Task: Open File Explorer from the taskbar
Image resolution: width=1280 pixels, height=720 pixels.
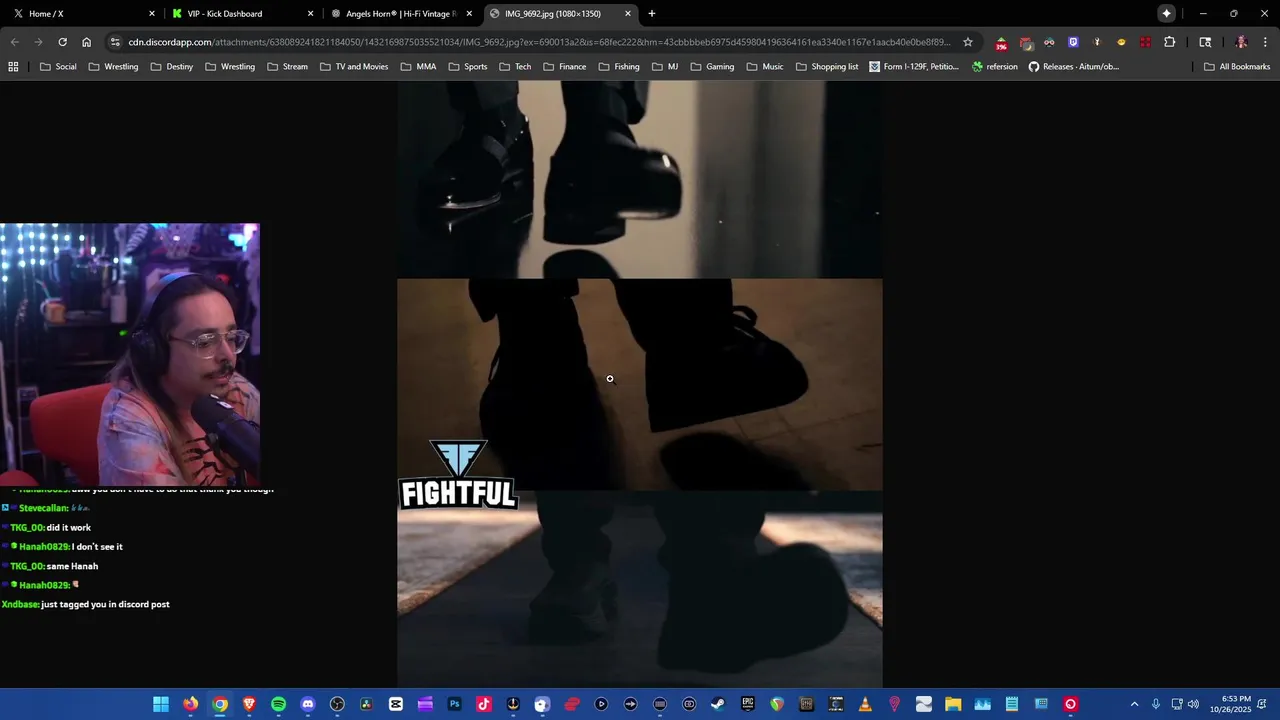Action: pos(953,704)
